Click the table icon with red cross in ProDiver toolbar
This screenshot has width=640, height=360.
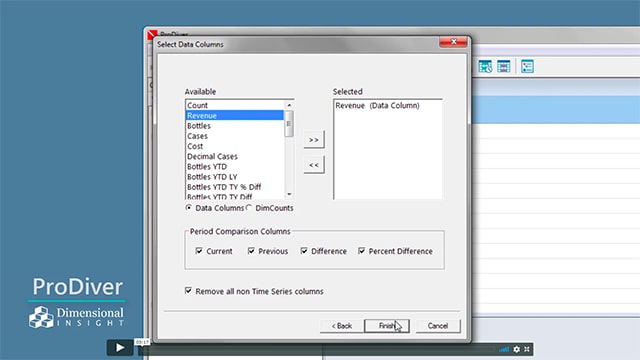tap(504, 66)
